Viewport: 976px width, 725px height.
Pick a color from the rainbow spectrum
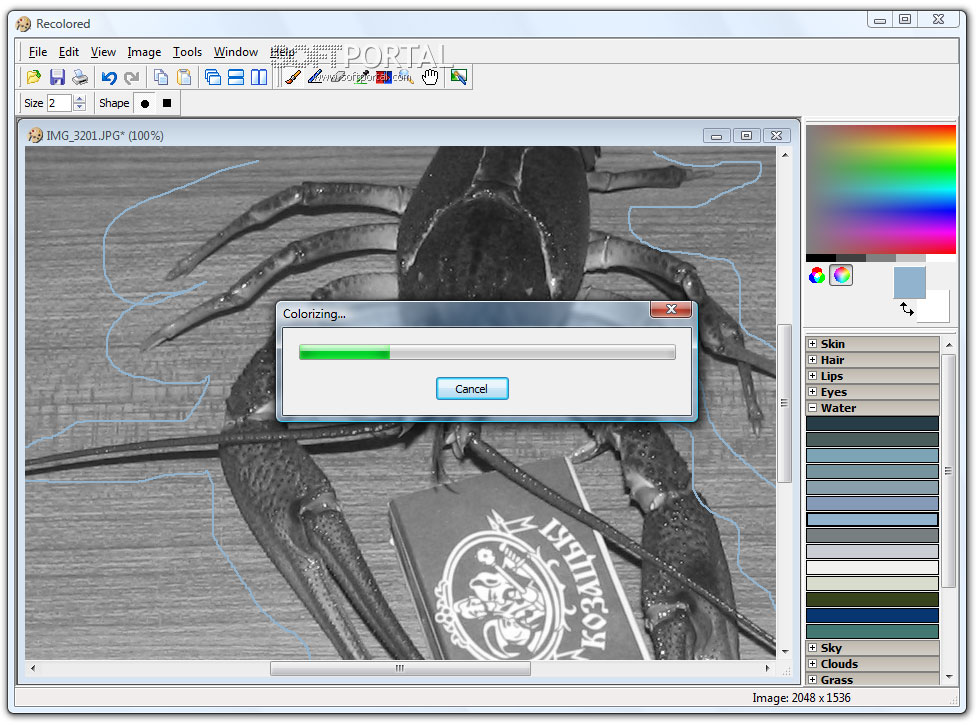[881, 189]
